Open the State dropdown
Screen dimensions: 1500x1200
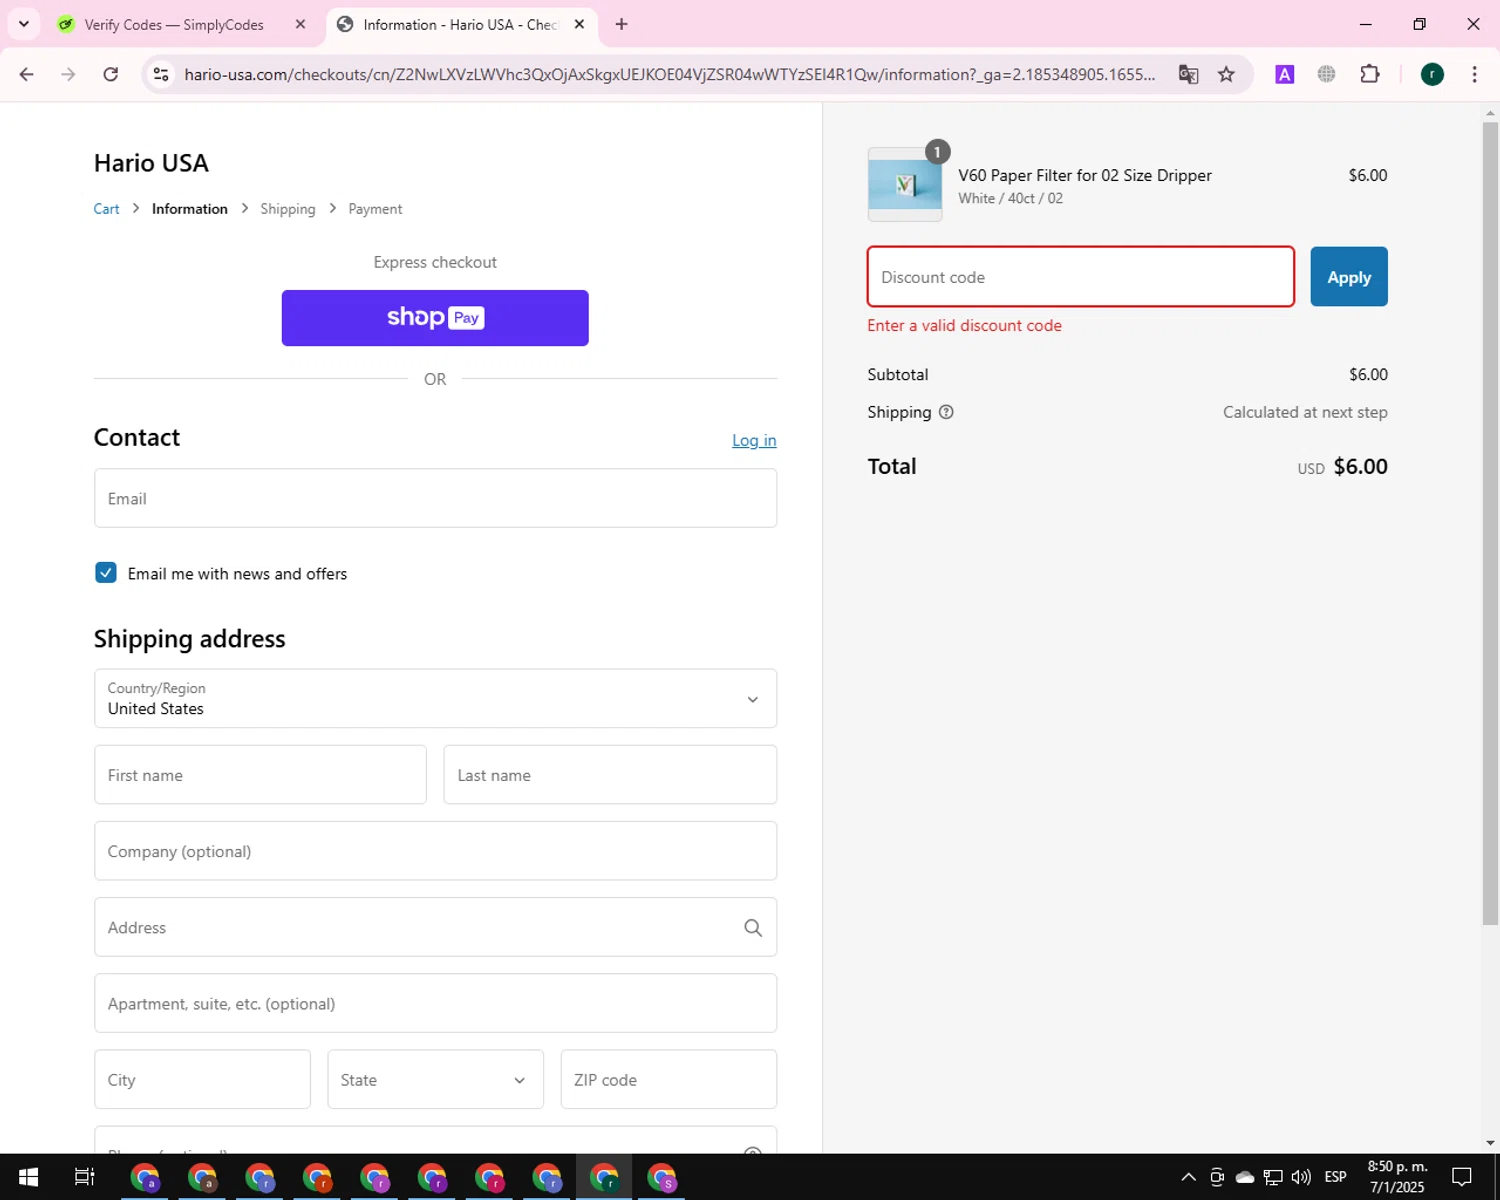coord(435,1079)
